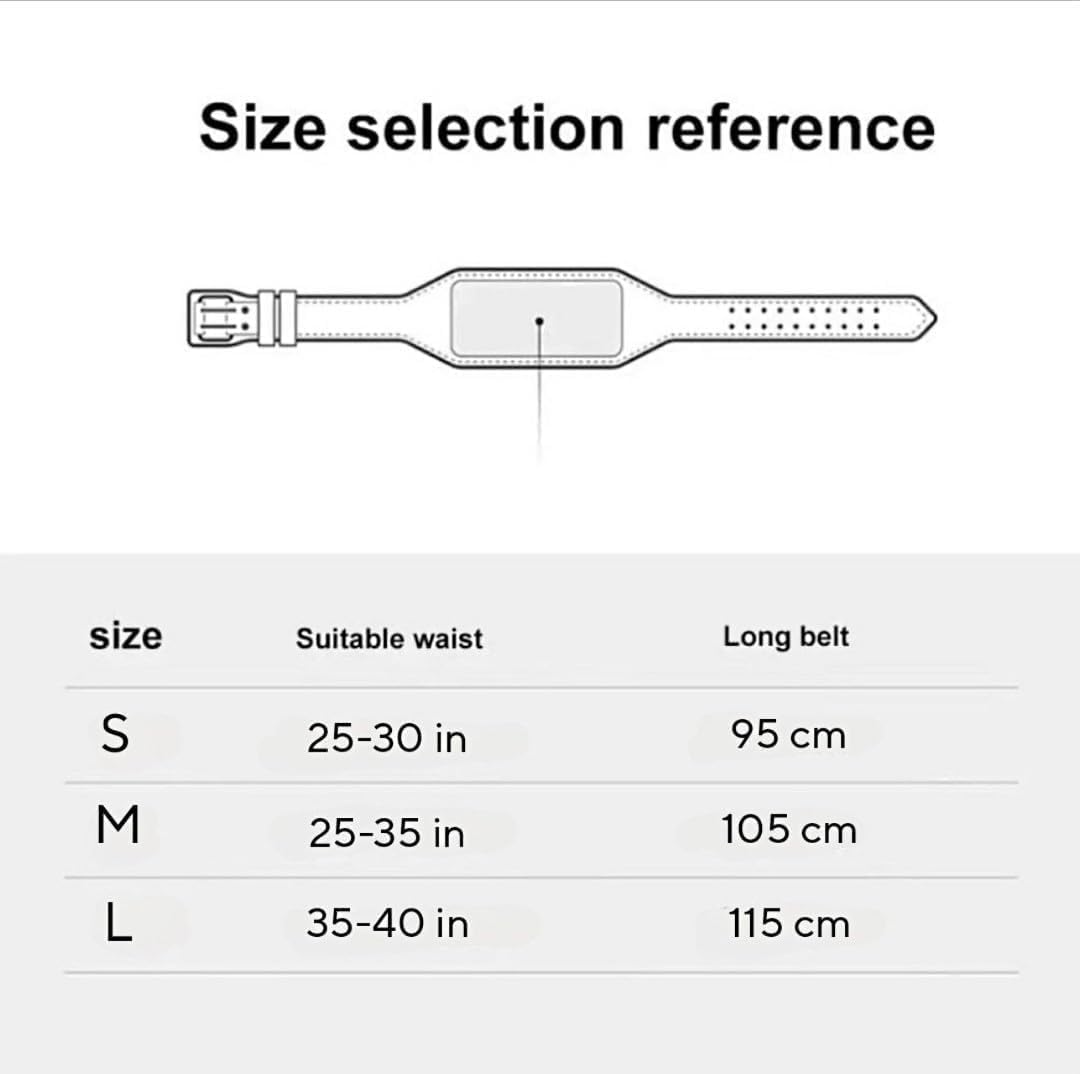Select the S size row label

116,735
